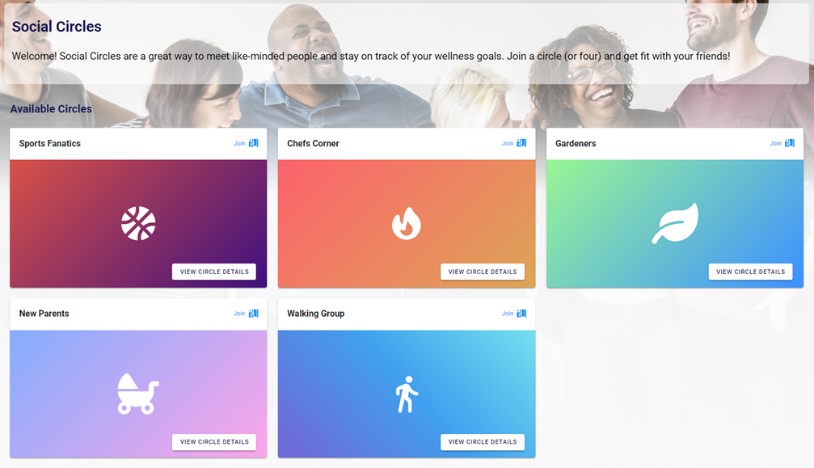Screen dimensions: 814x468
Task: View circle details for Walking Group
Action: click(x=482, y=442)
